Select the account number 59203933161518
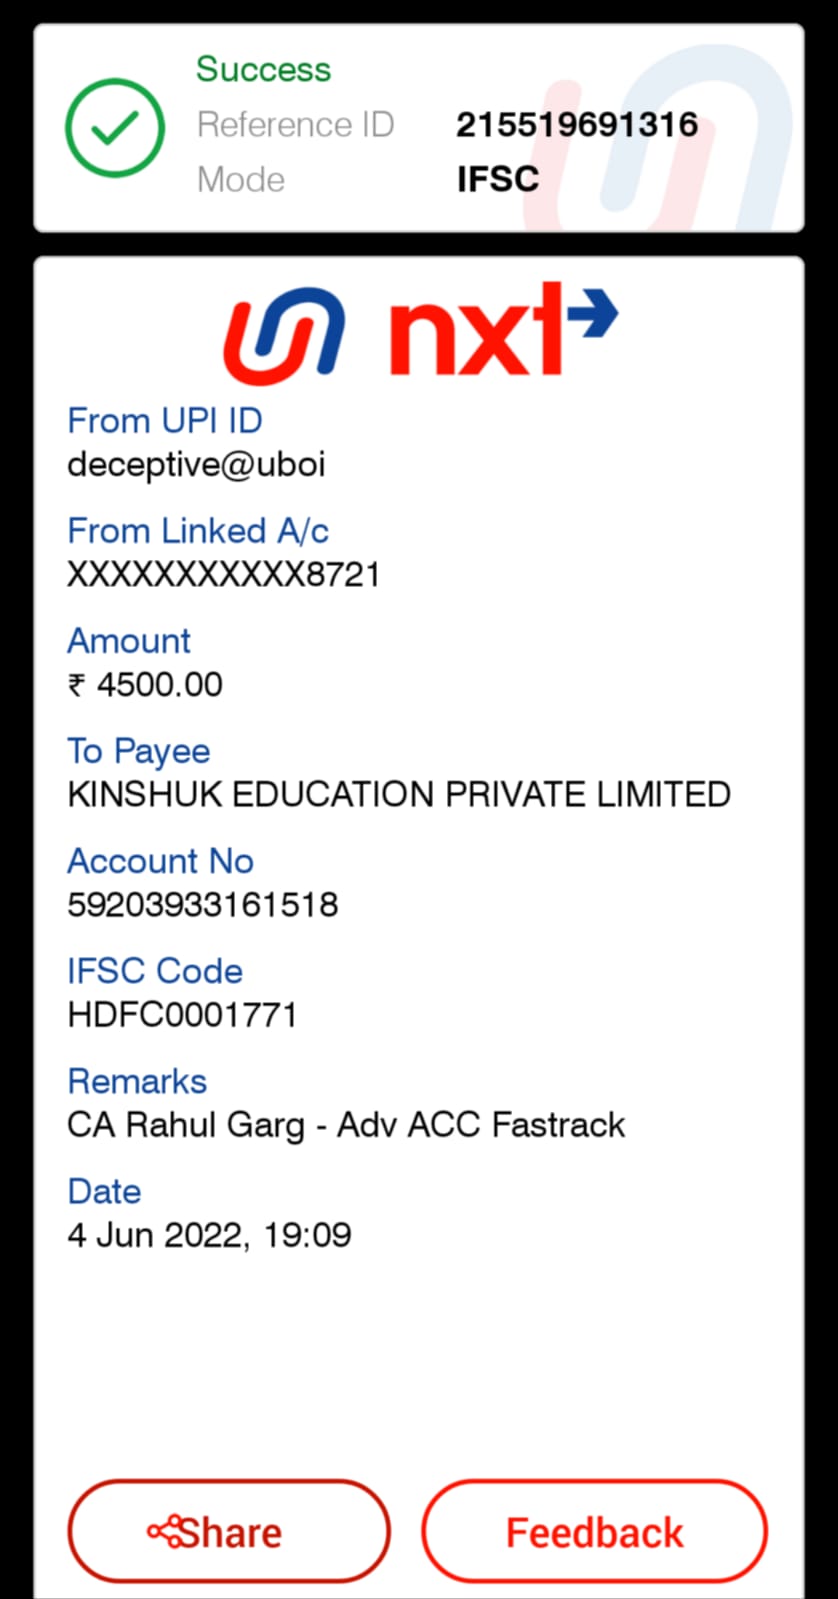Screen dimensions: 838x1599 tap(202, 905)
